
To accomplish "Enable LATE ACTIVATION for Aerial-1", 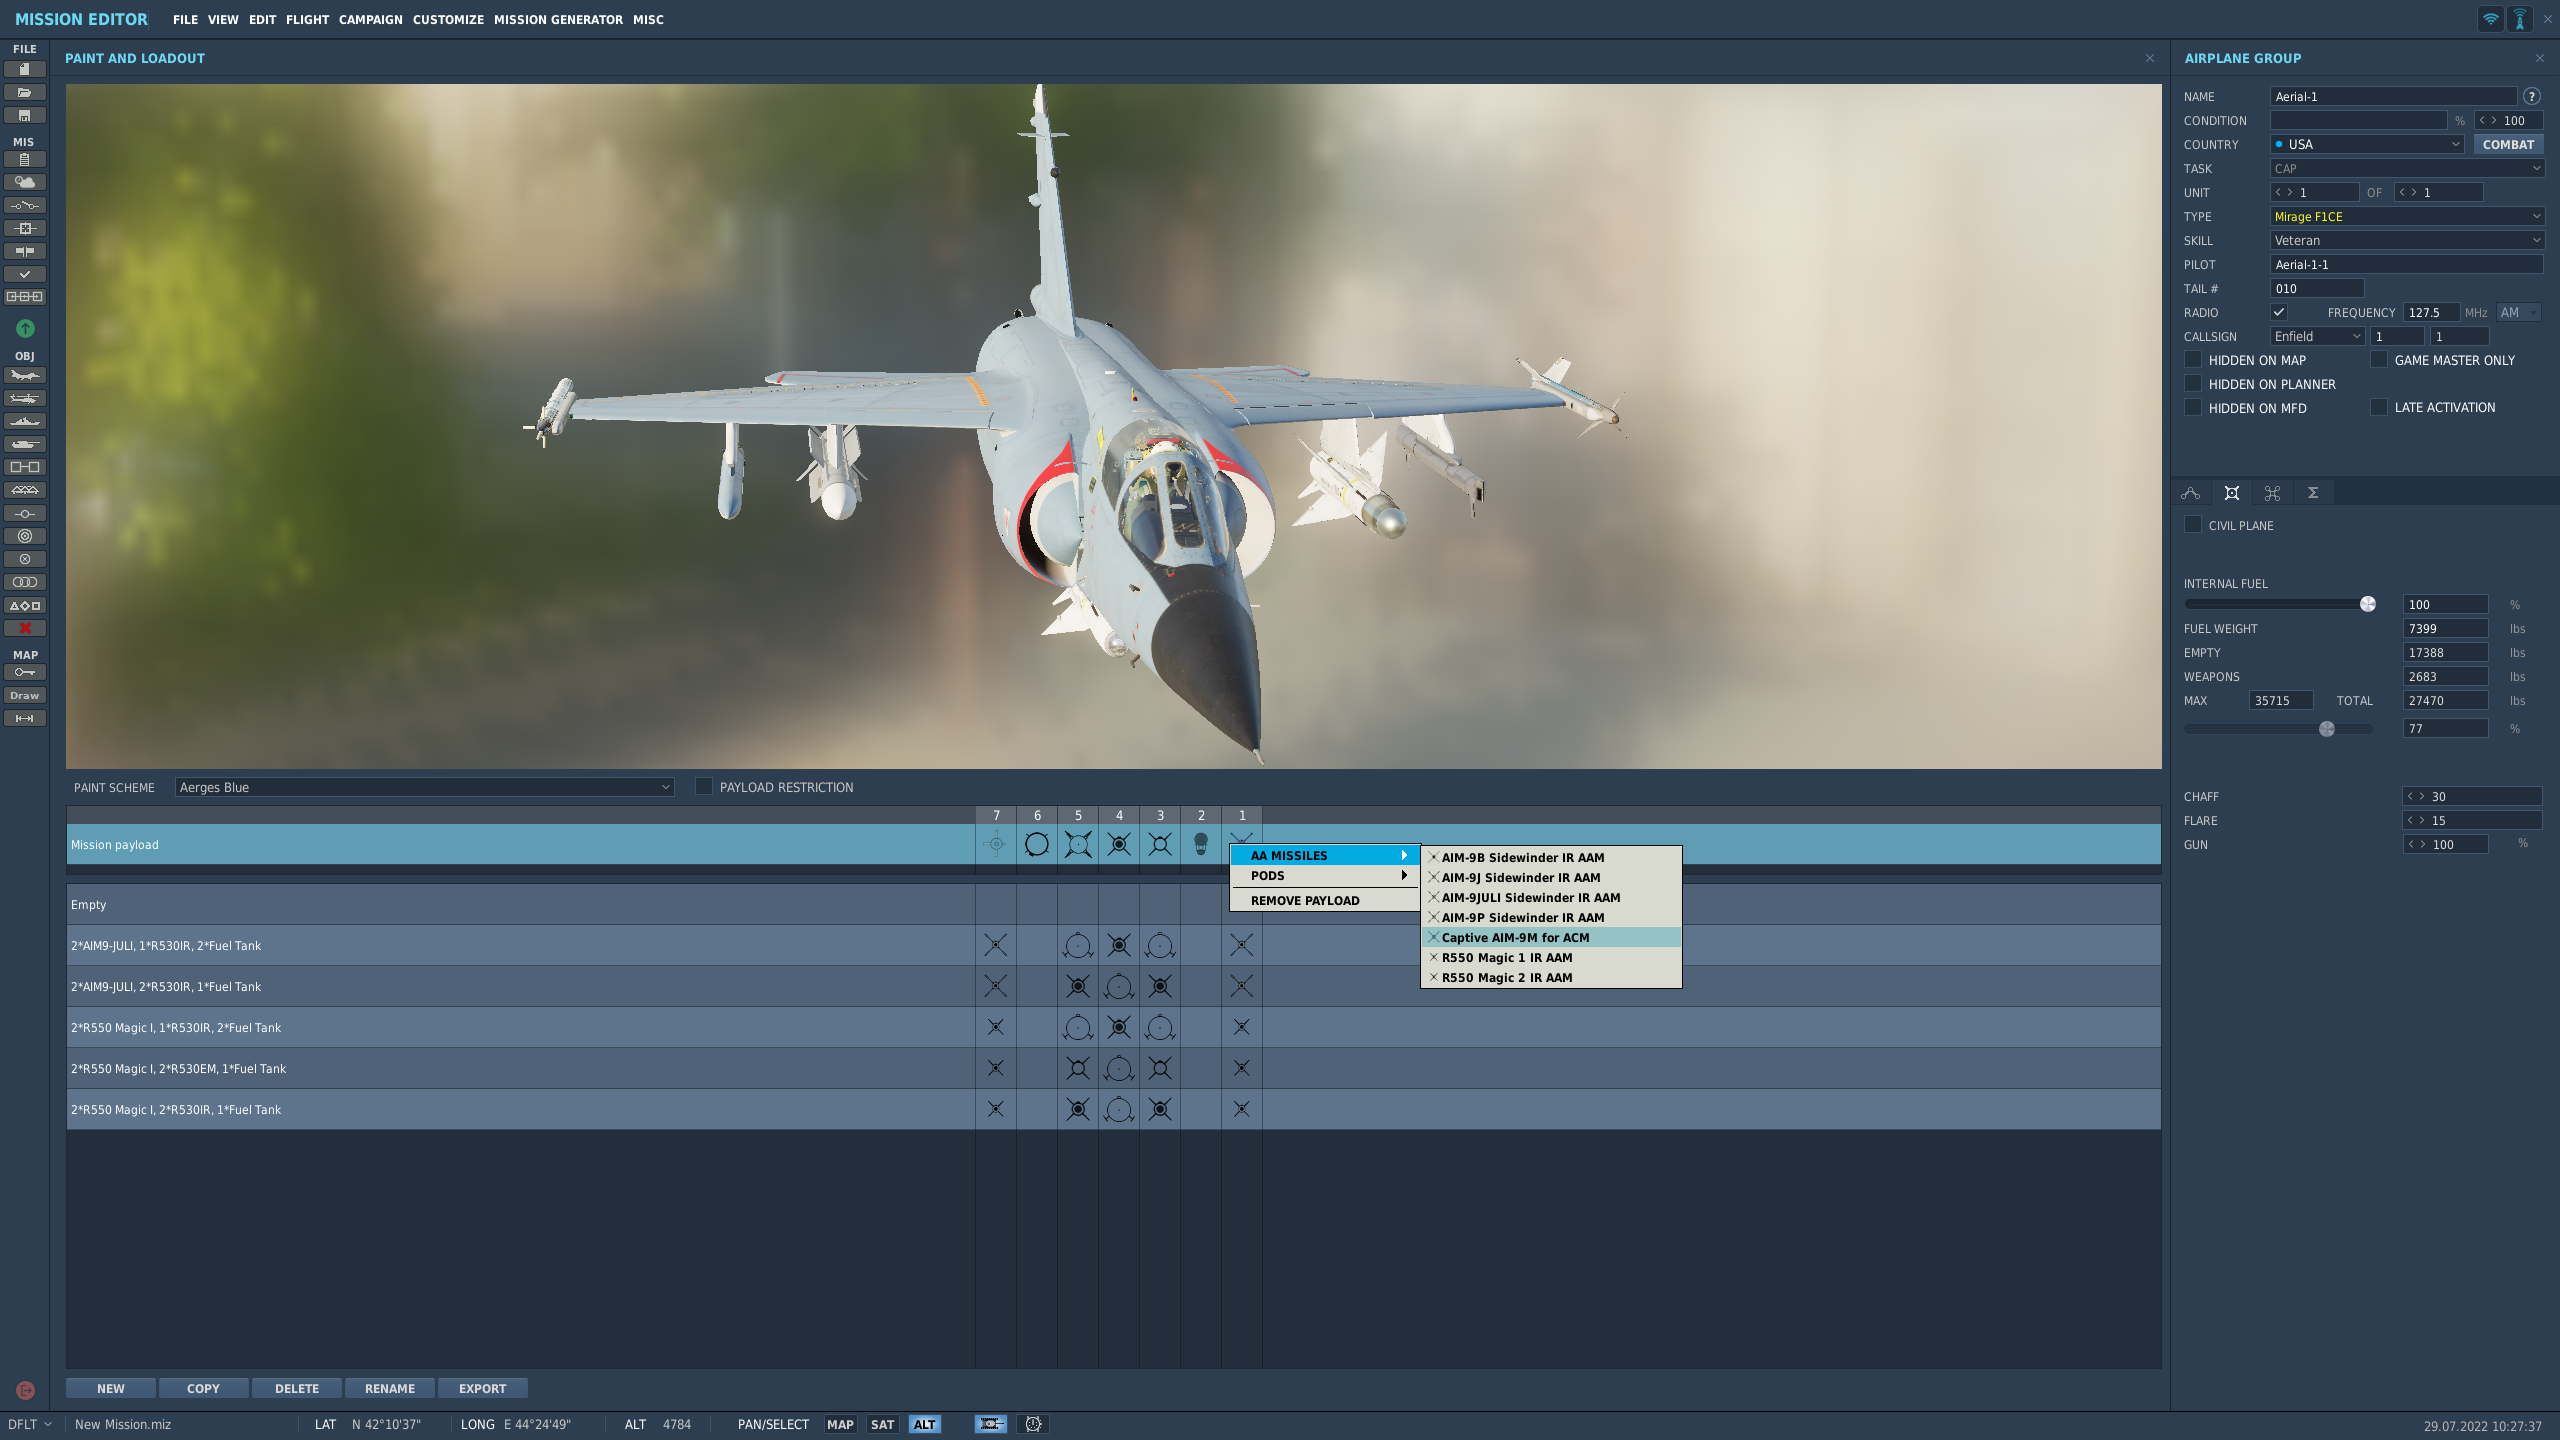I will pyautogui.click(x=2378, y=407).
